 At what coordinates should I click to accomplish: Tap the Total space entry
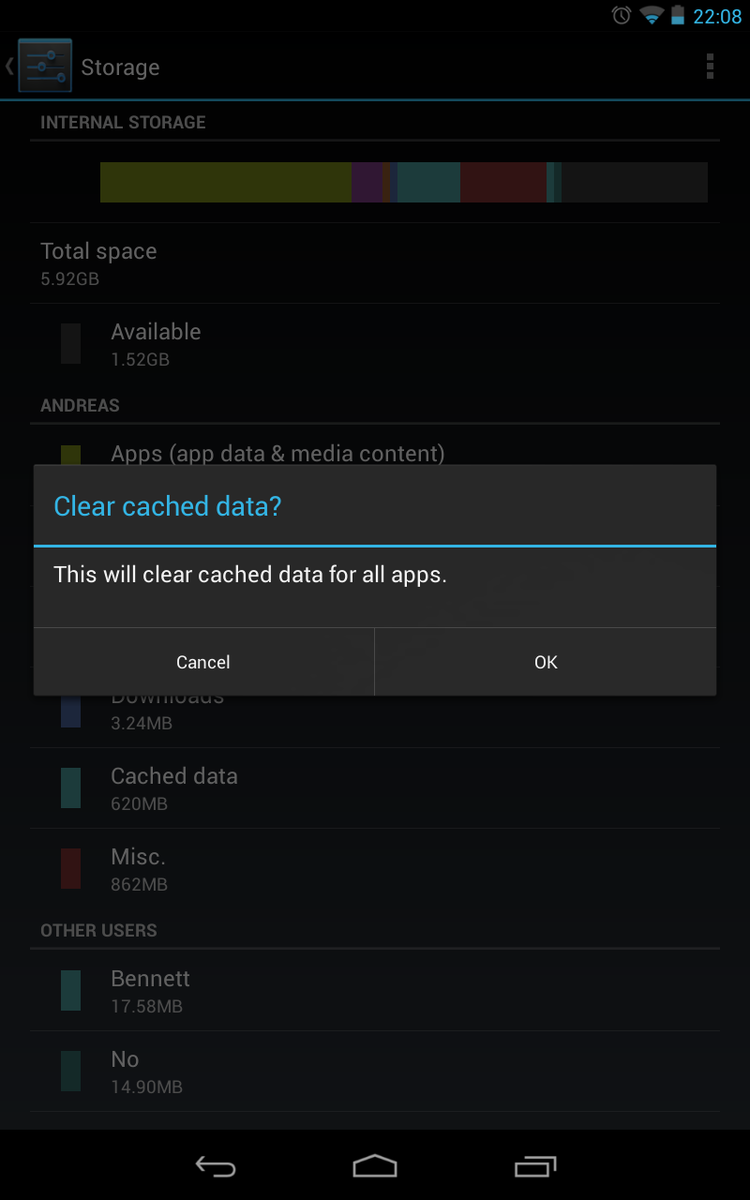pos(375,263)
